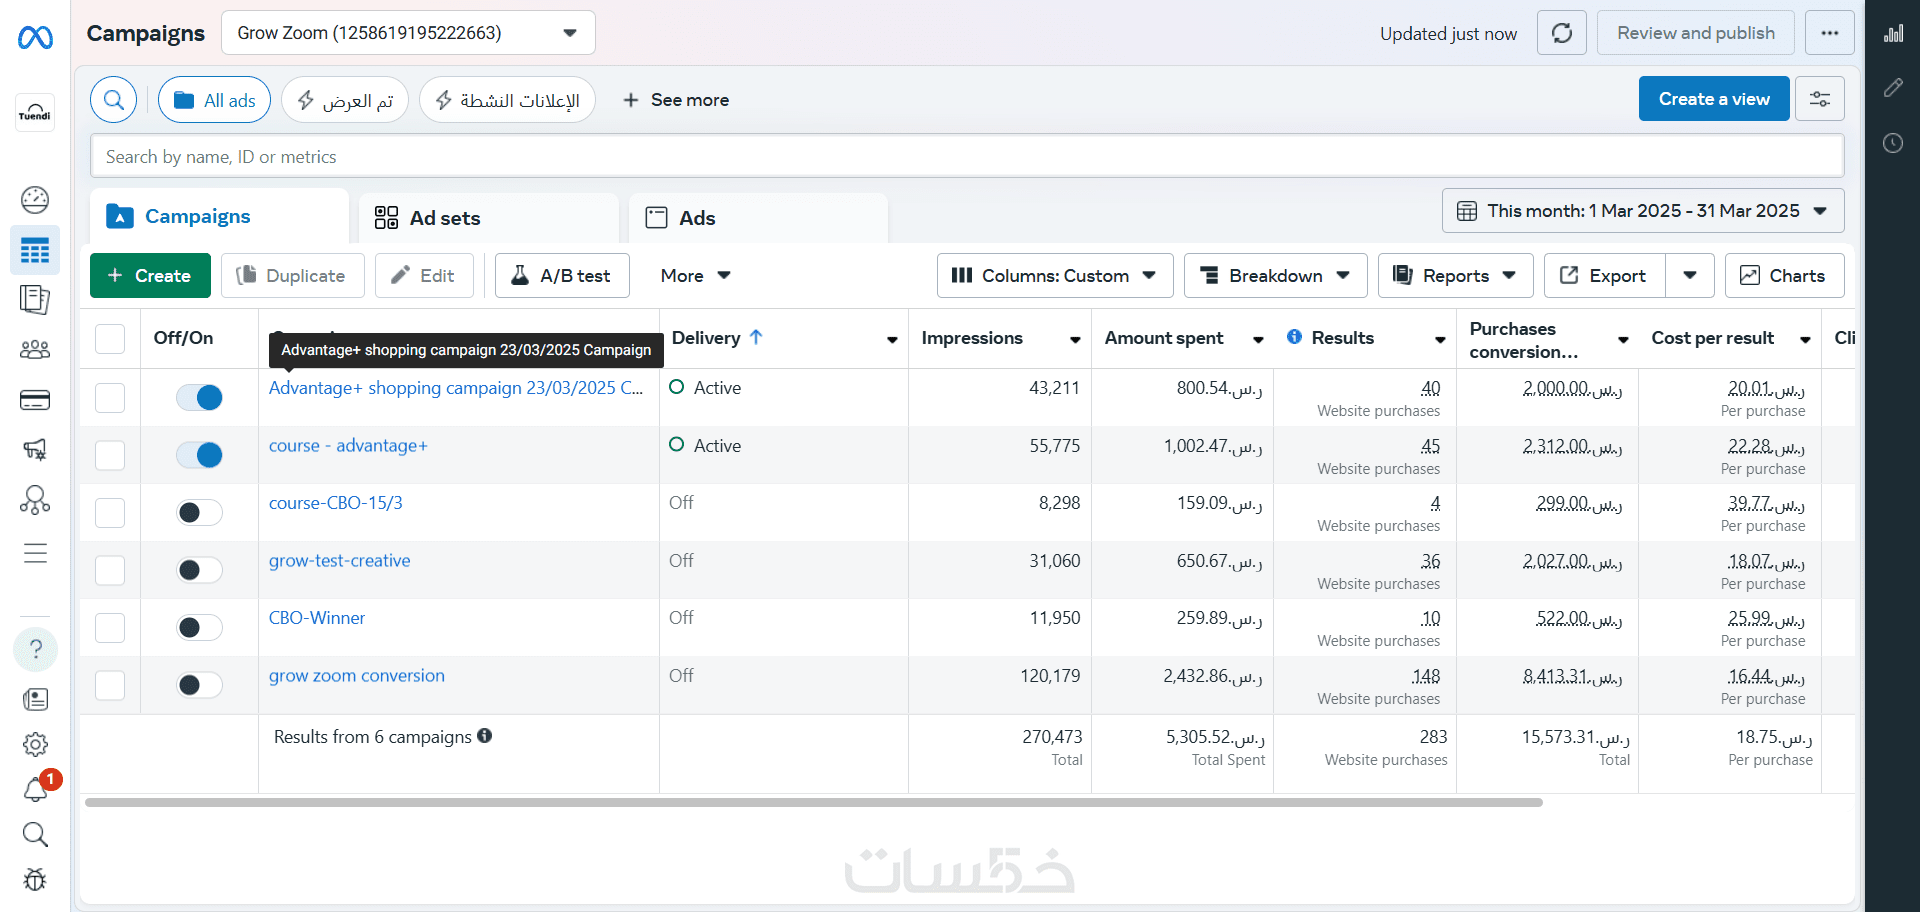Click See more filters option
Viewport: 1920px width, 912px height.
click(x=676, y=100)
